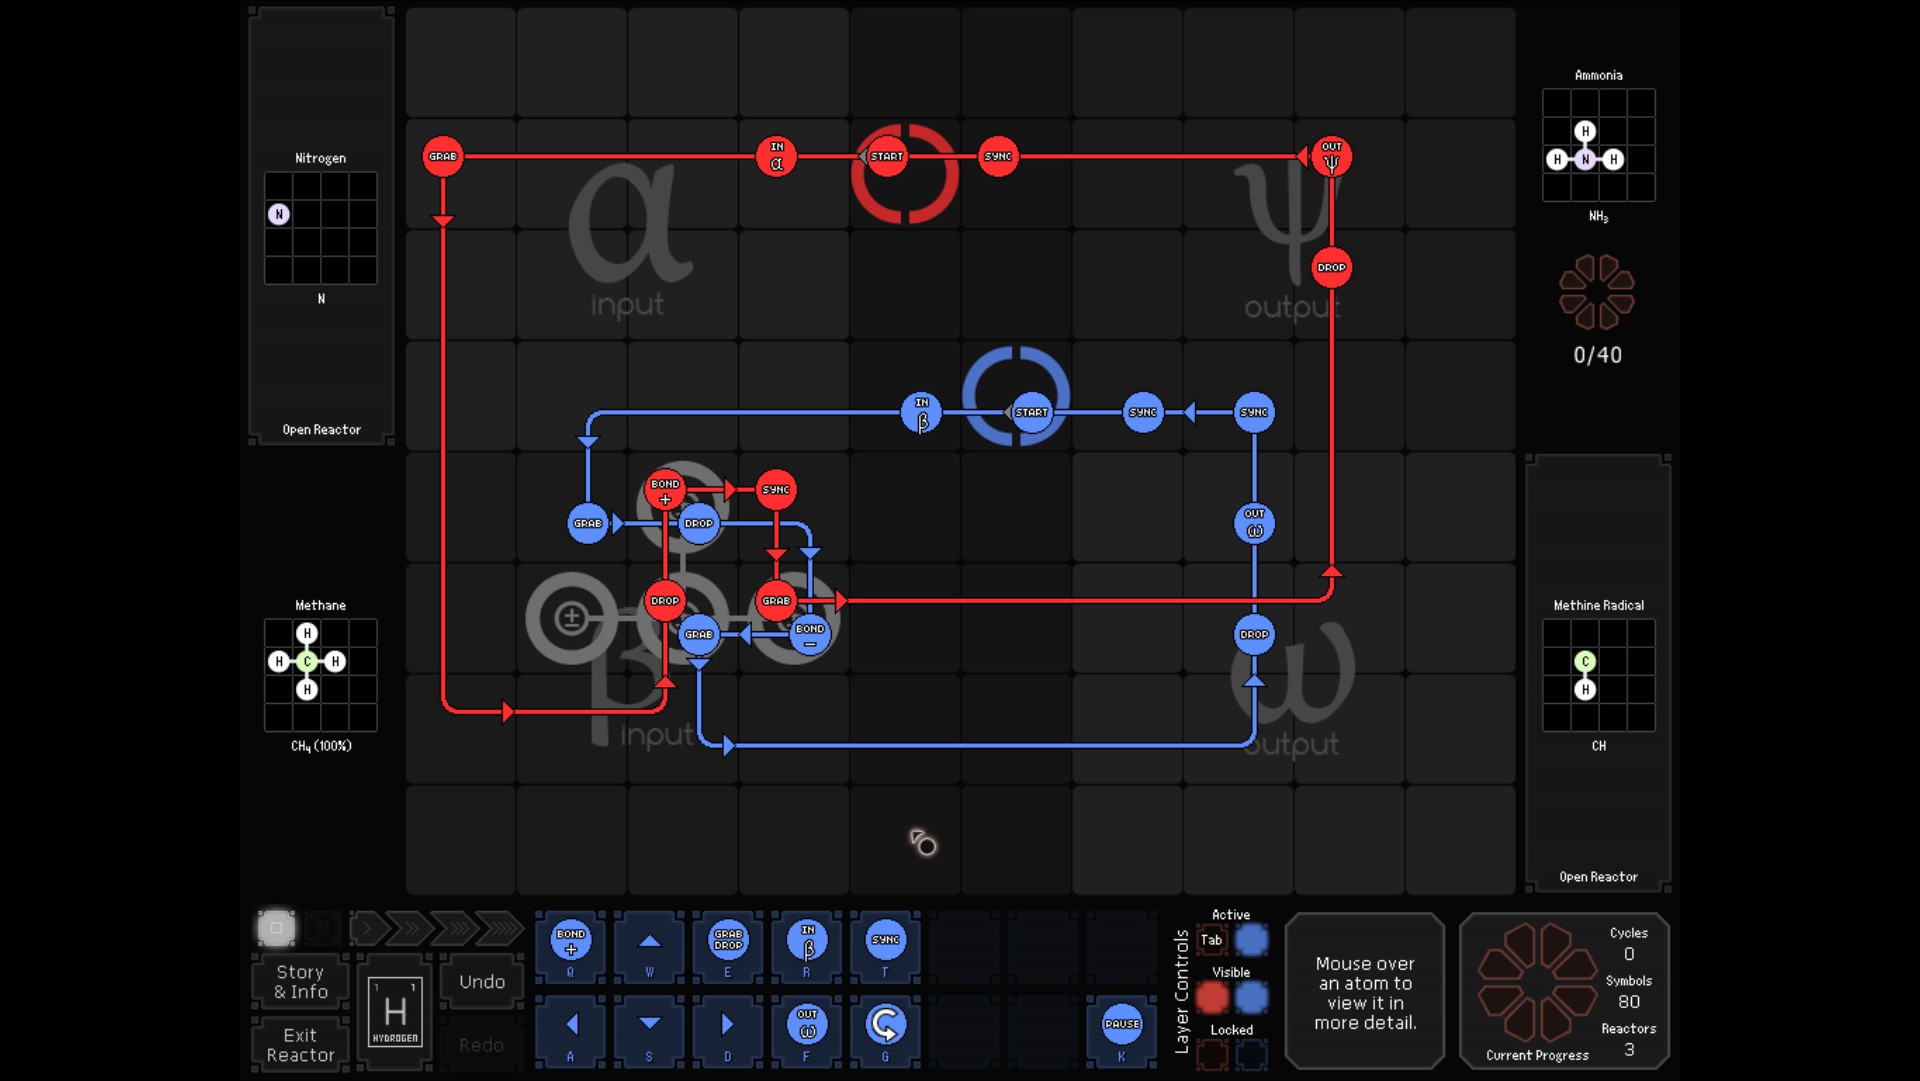The height and width of the screenshot is (1081, 1920).
Task: Select the Out omega output instruction
Action: point(807,1024)
